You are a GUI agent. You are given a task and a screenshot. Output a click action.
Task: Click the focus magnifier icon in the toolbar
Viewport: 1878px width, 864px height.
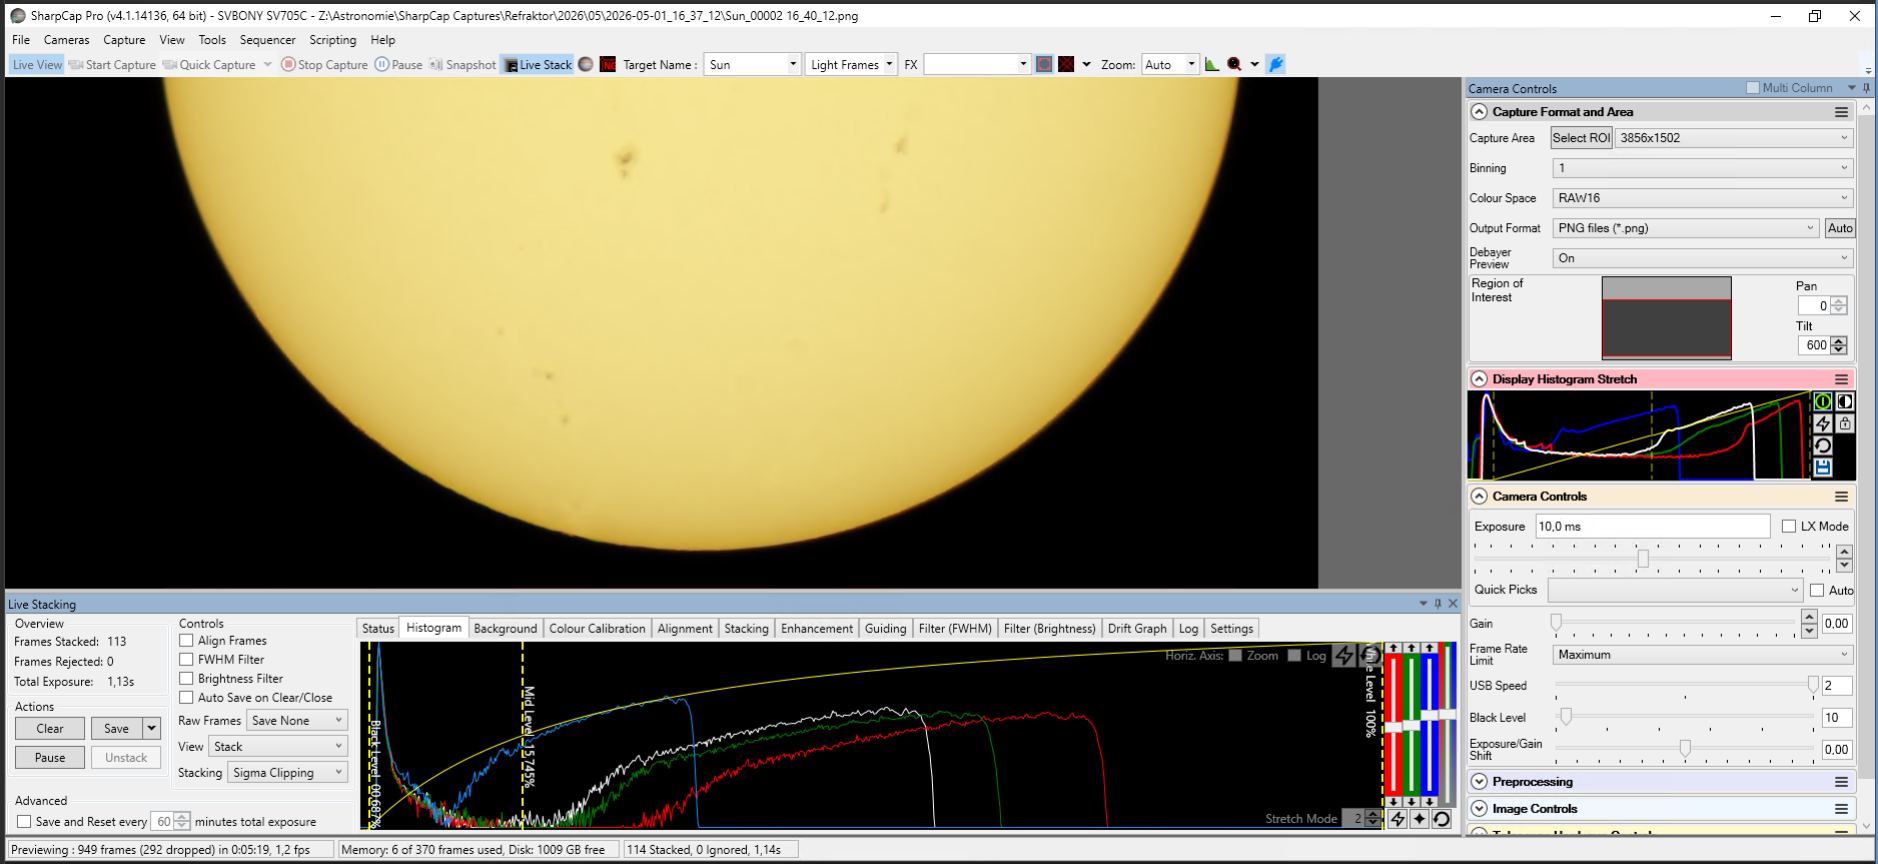coord(1234,64)
